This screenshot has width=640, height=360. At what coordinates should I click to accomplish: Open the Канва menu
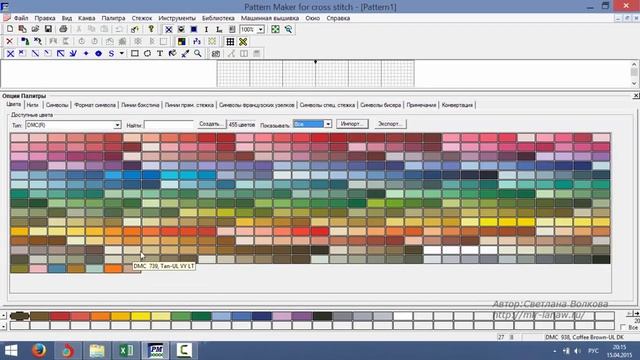click(87, 18)
